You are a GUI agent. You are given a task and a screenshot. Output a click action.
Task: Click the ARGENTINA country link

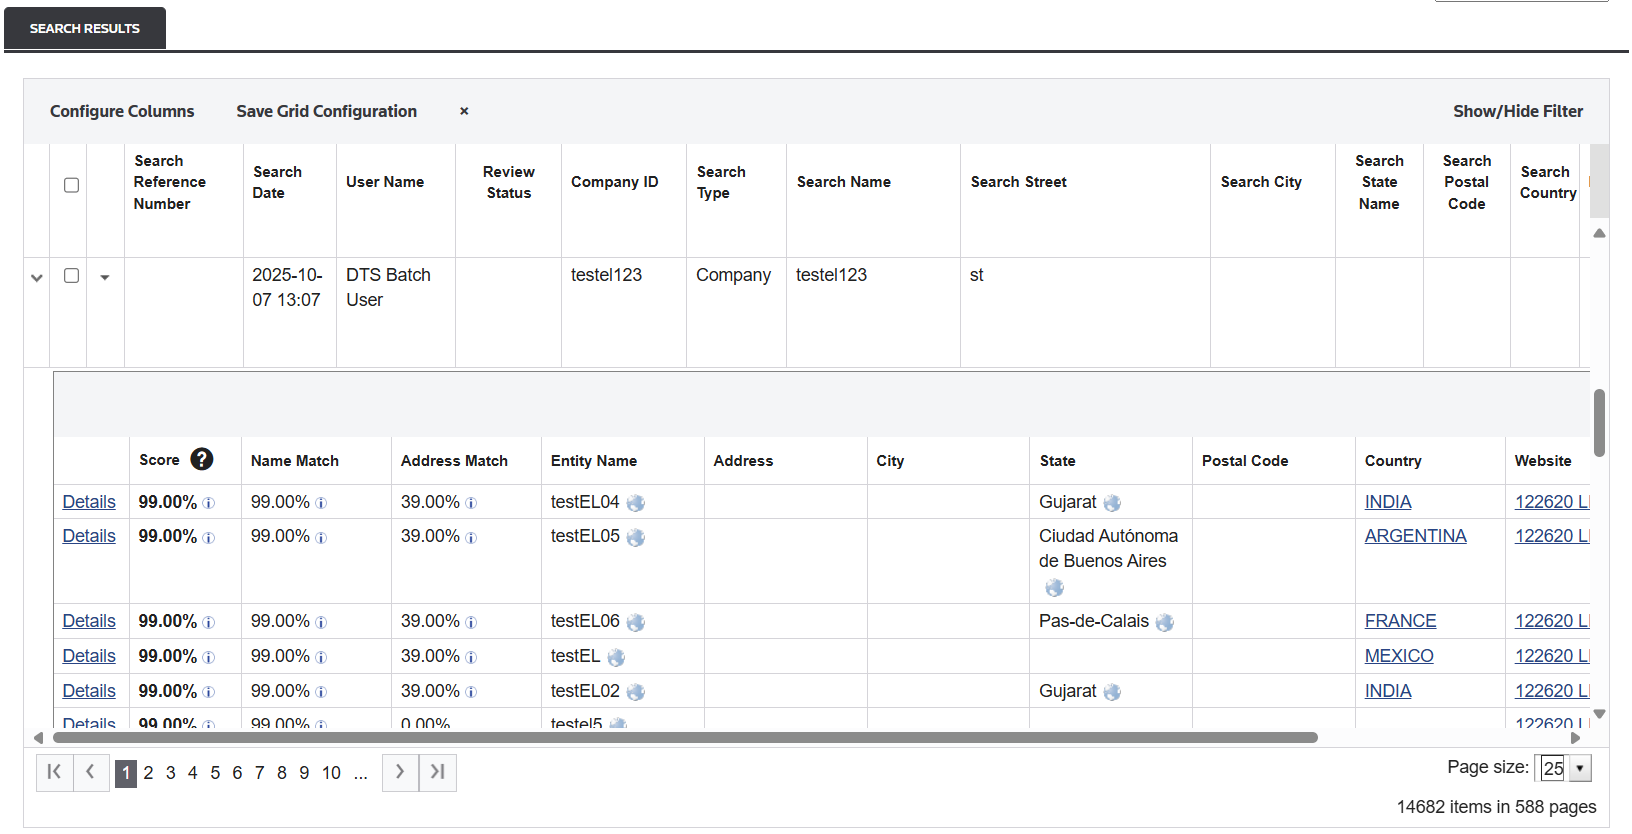pos(1415,536)
